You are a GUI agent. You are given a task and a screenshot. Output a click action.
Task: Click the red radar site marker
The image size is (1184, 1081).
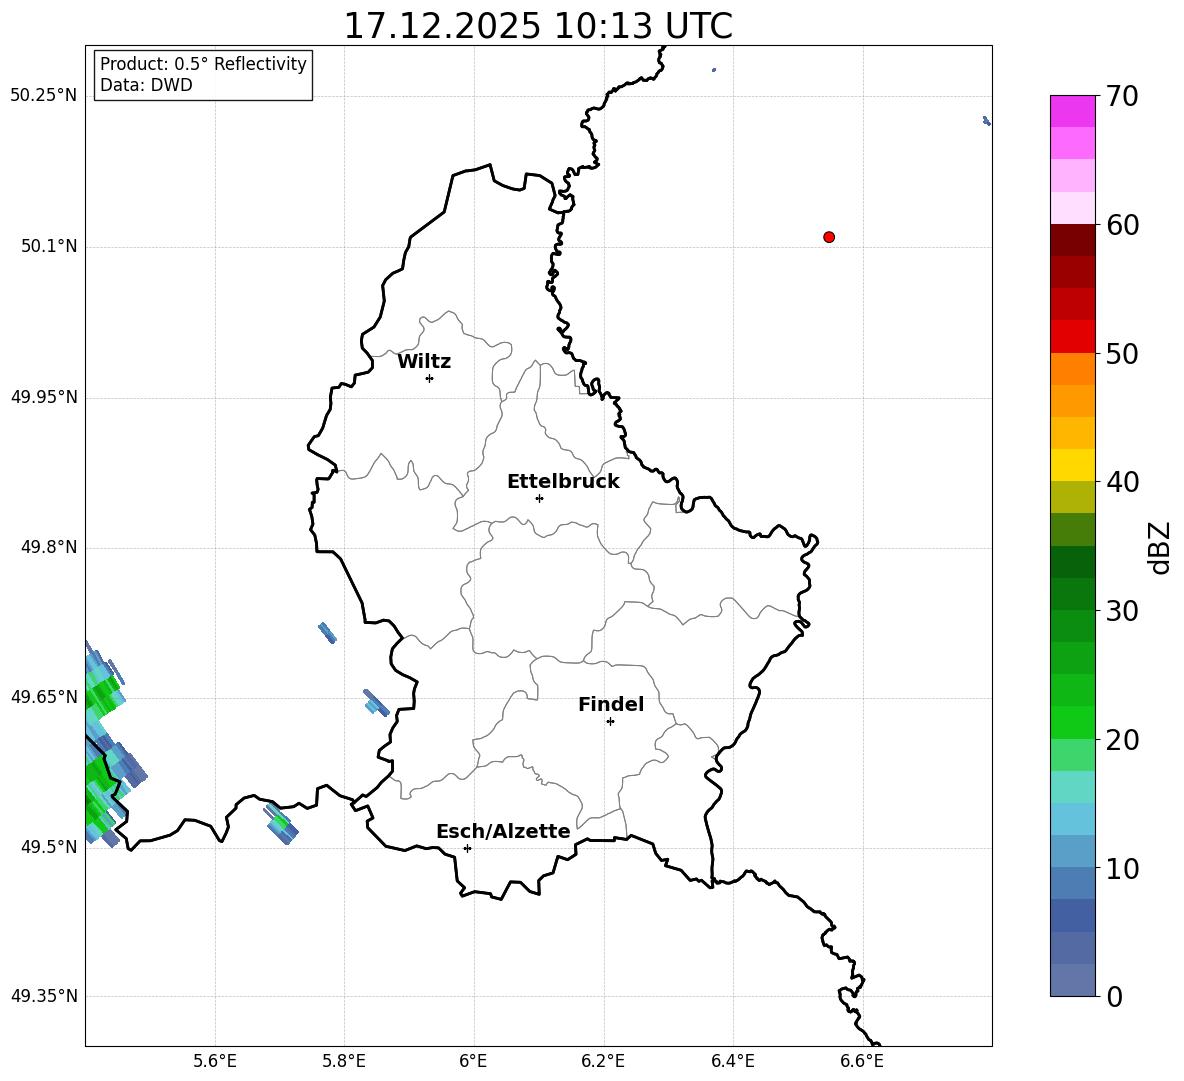[829, 237]
